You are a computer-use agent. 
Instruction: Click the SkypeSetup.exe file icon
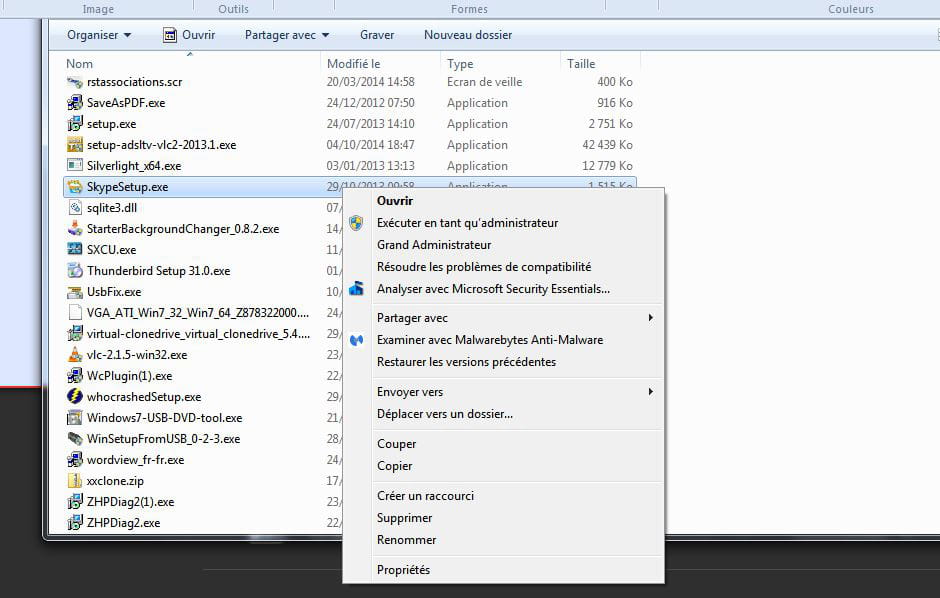[75, 187]
